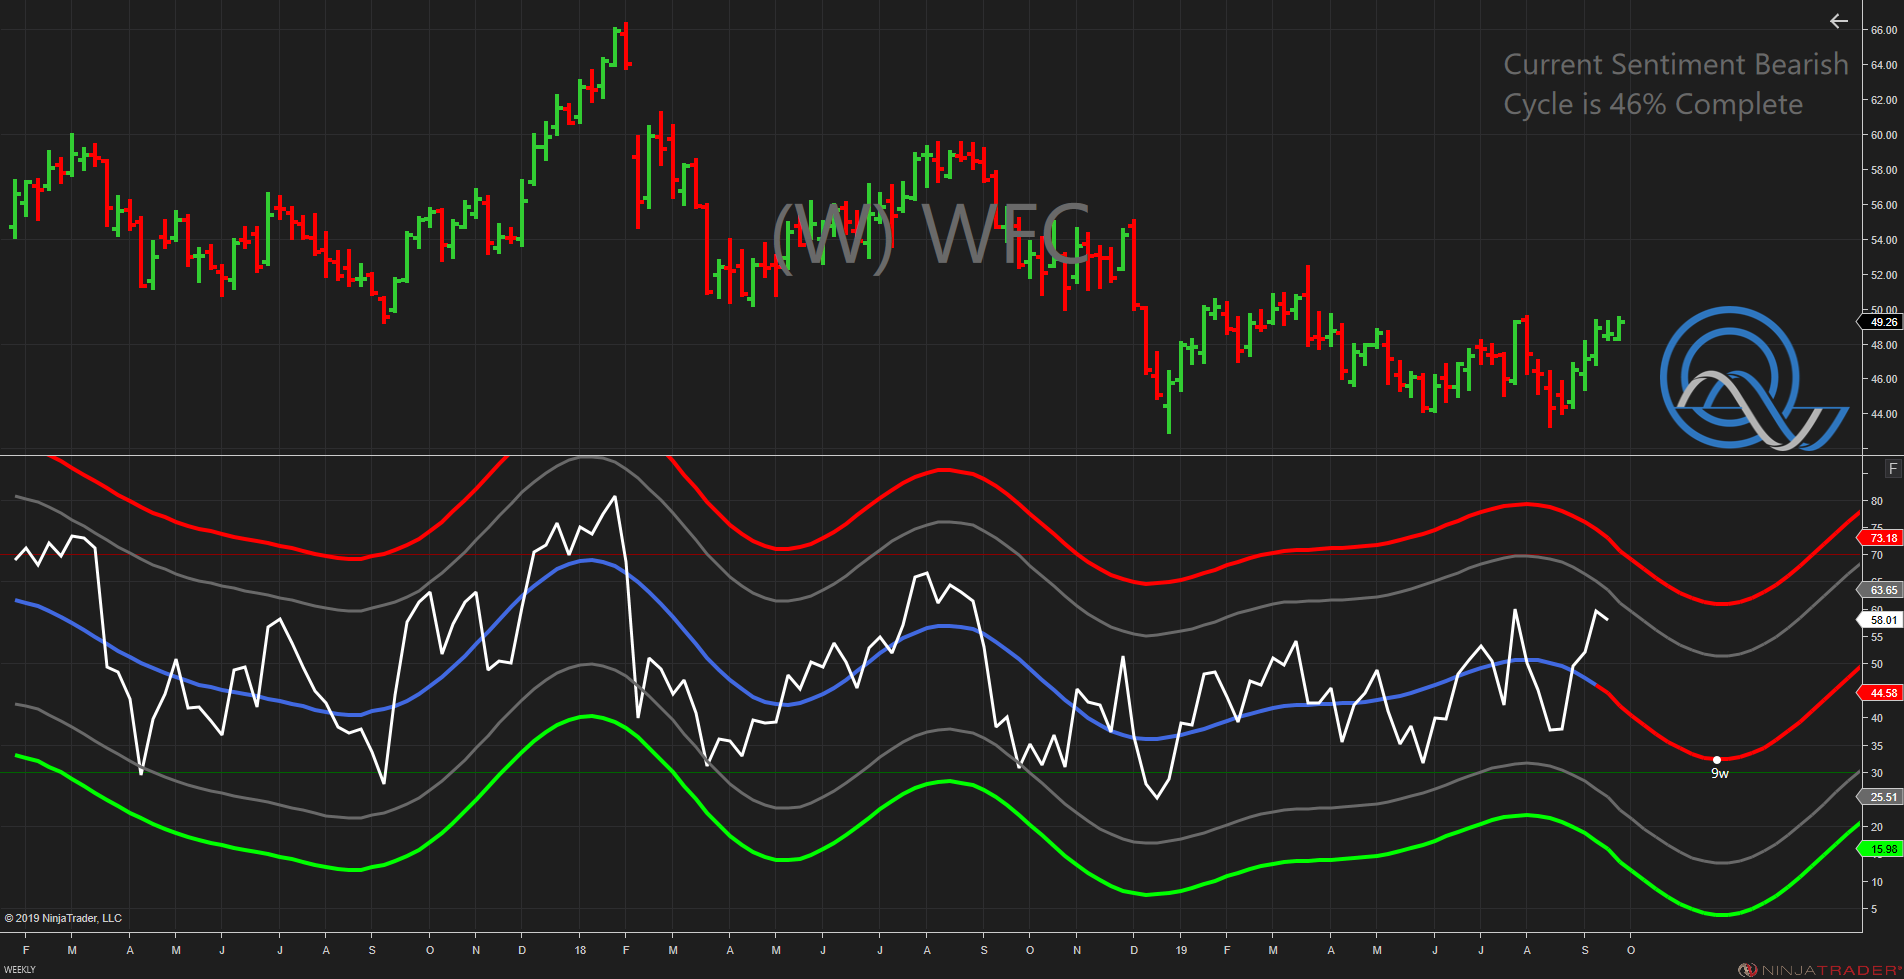Click the blue circular cycle watermark logo

[x=1740, y=380]
